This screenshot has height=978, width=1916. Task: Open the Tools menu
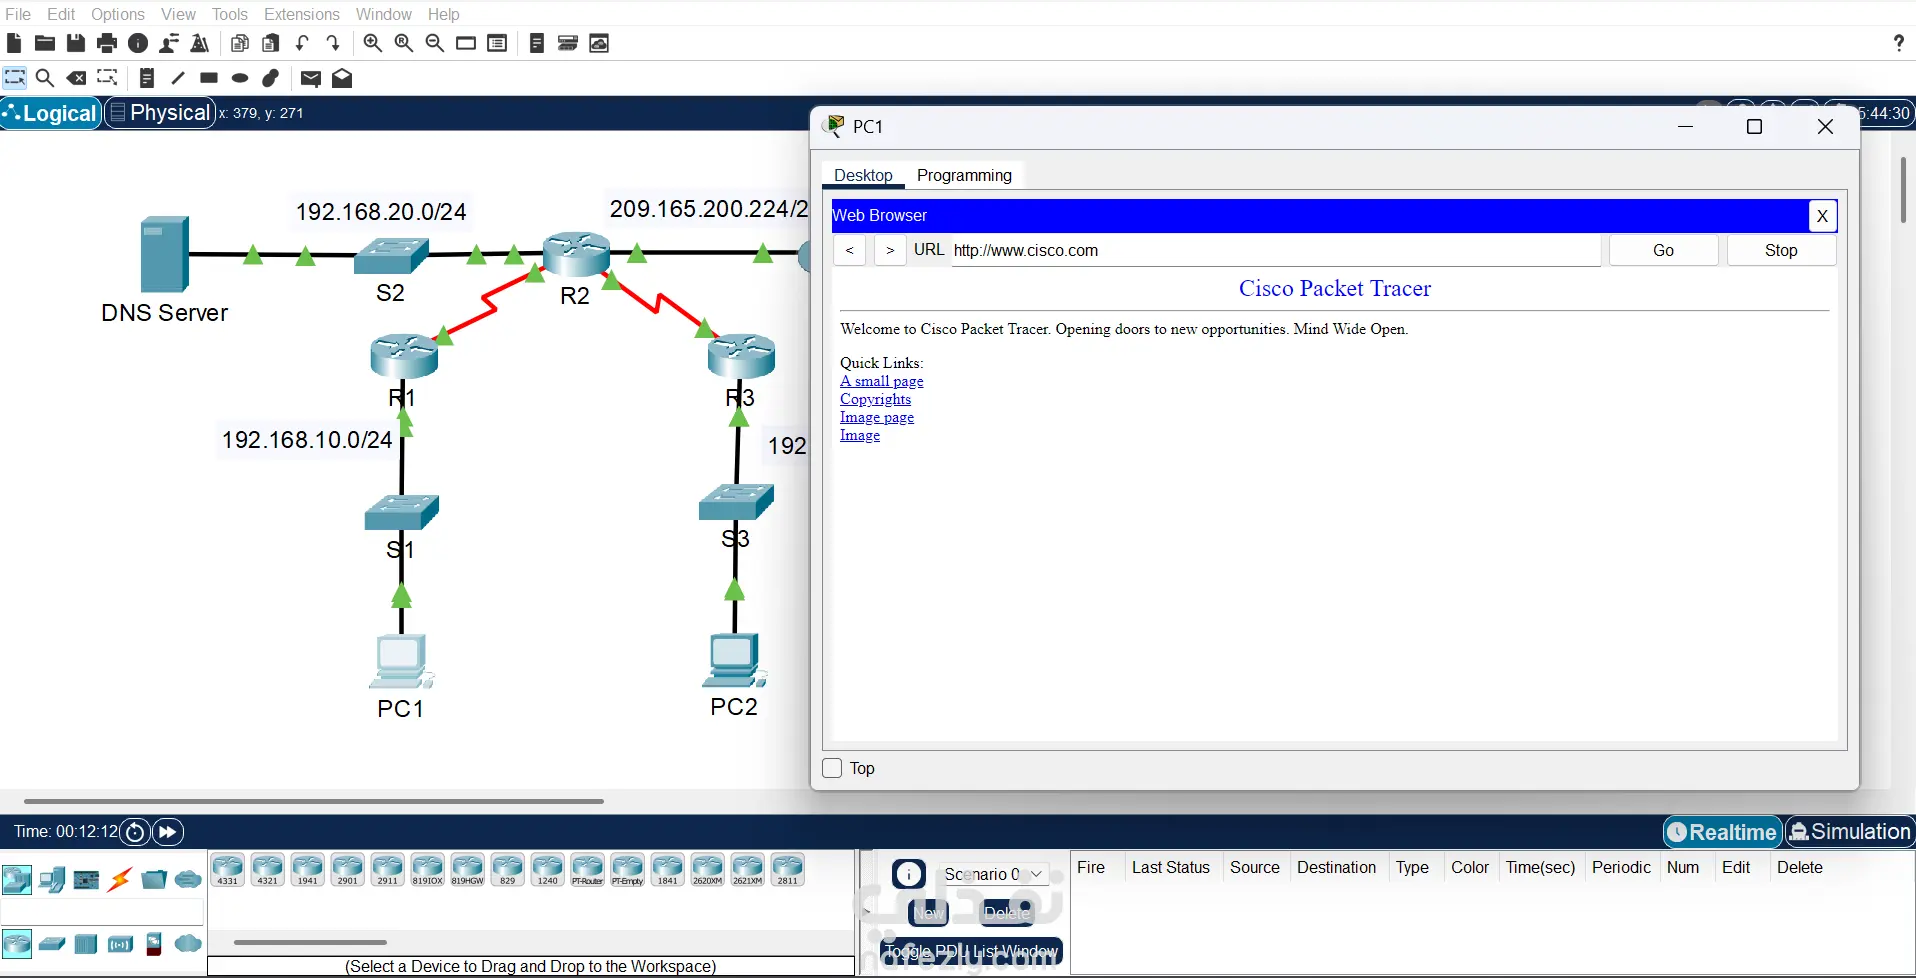[230, 14]
